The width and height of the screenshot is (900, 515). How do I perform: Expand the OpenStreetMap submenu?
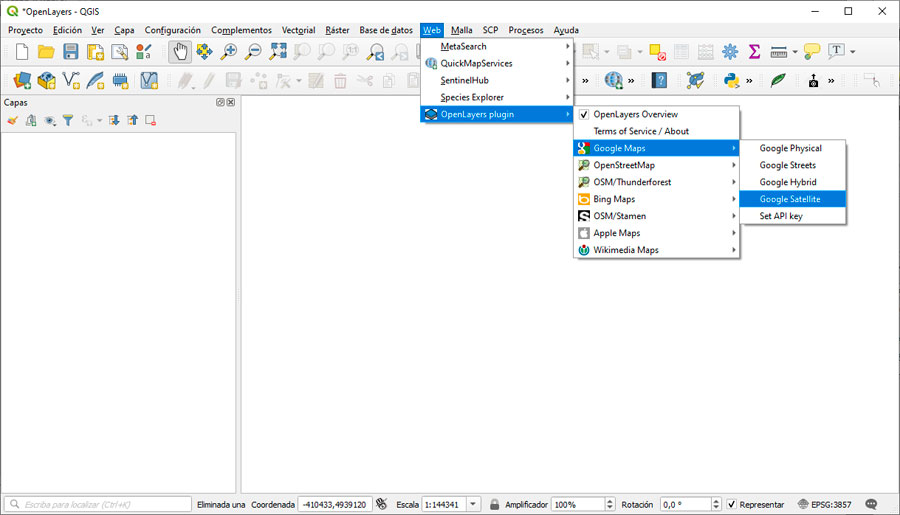tap(656, 165)
